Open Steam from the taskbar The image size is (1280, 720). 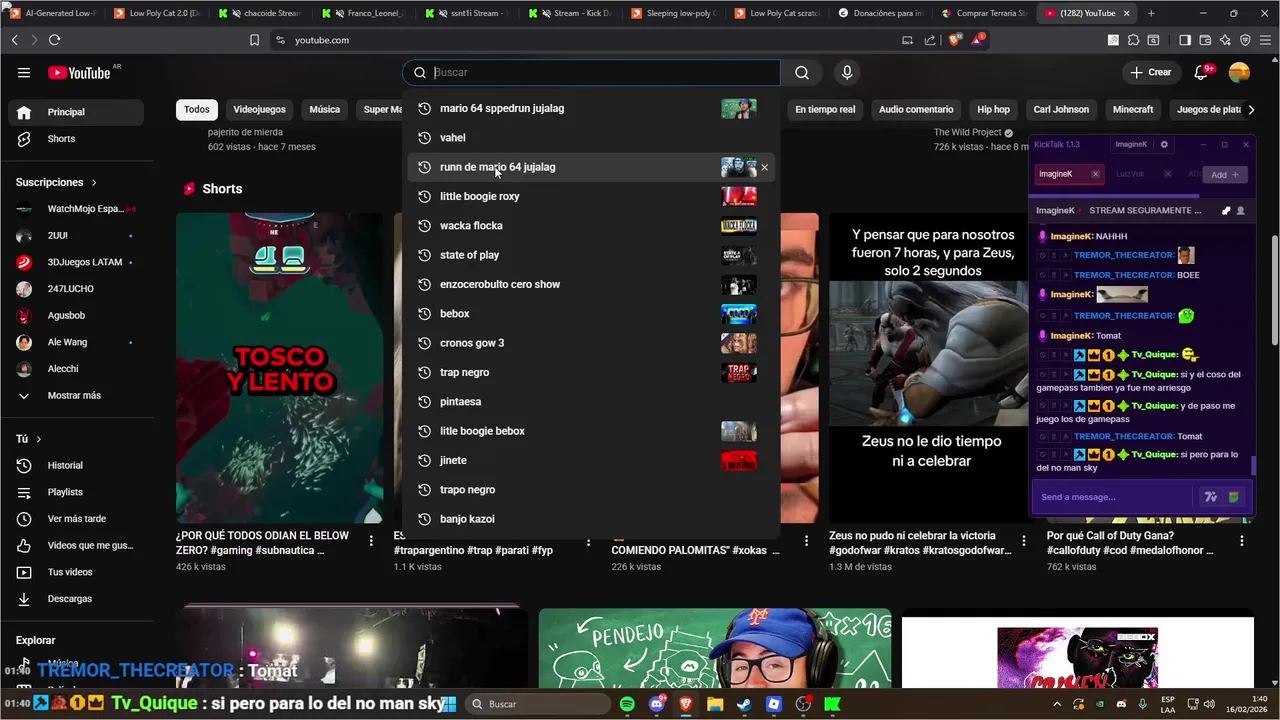tap(744, 704)
